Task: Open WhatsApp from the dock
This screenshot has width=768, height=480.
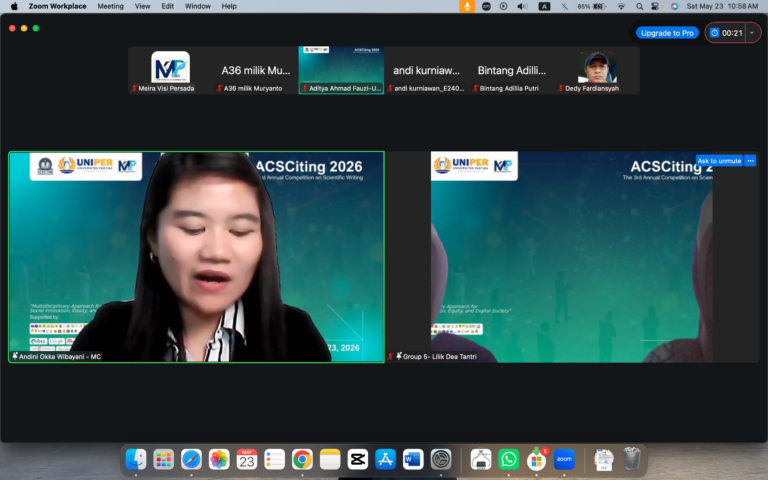Action: (508, 459)
